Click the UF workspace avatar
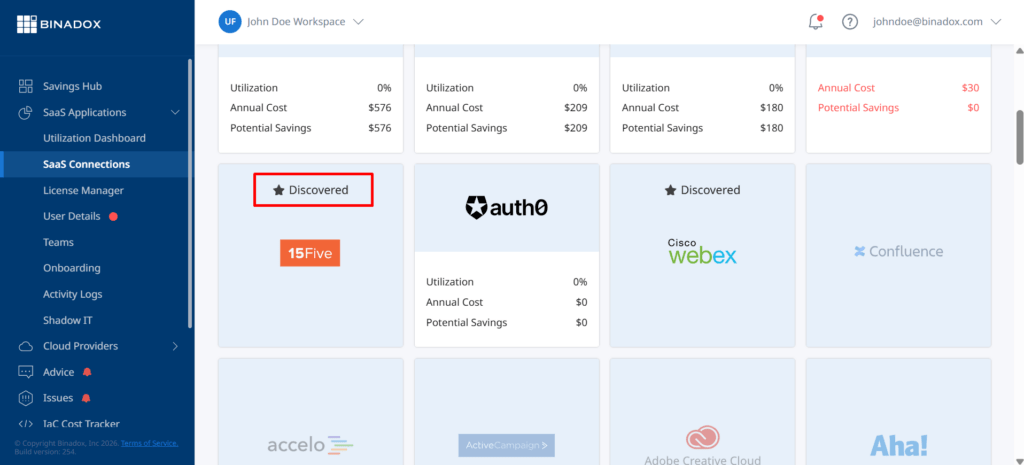The image size is (1024, 465). coord(230,22)
